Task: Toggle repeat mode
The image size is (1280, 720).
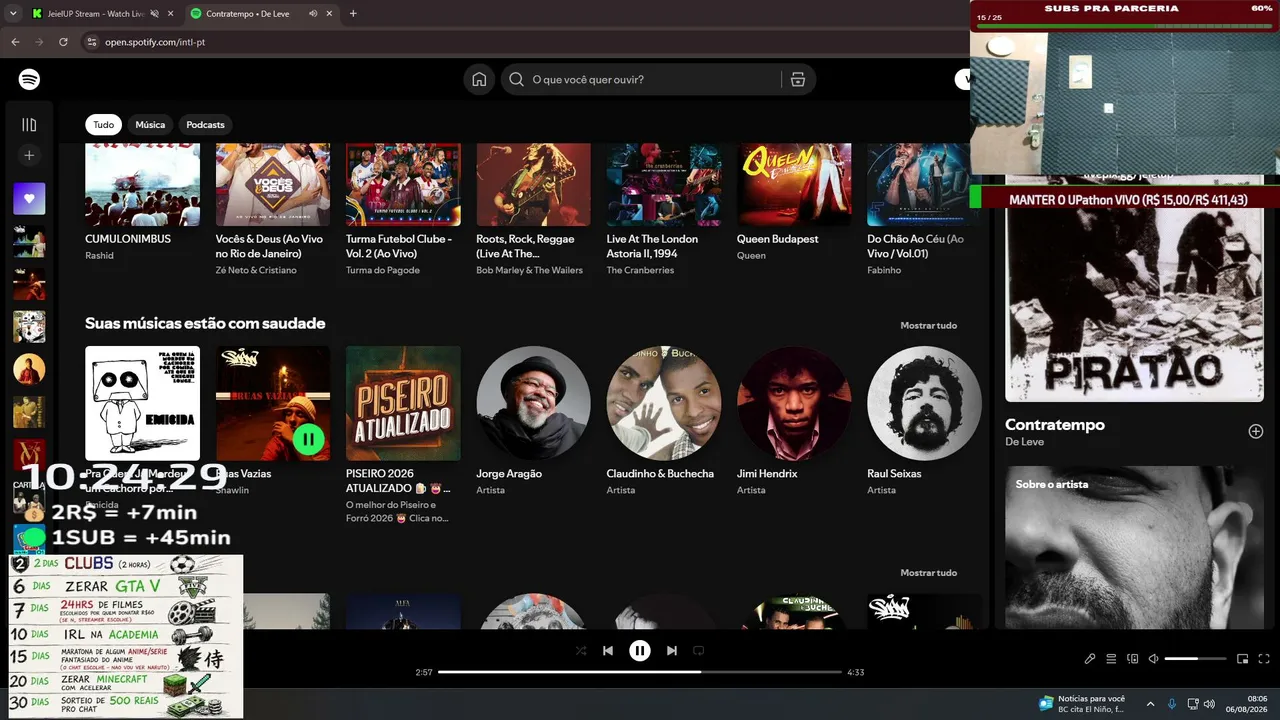Action: (699, 651)
